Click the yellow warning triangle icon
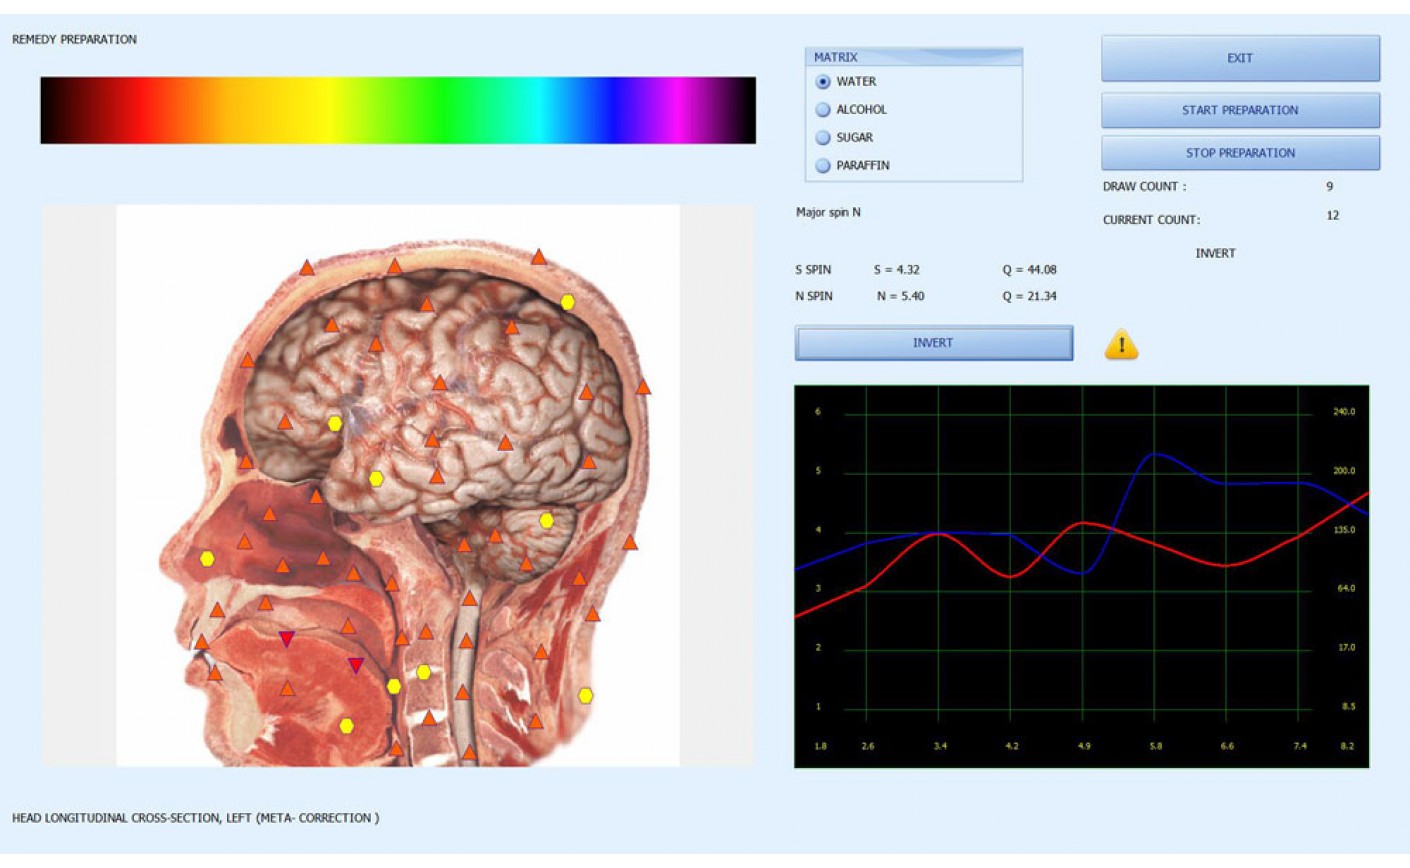 1121,345
